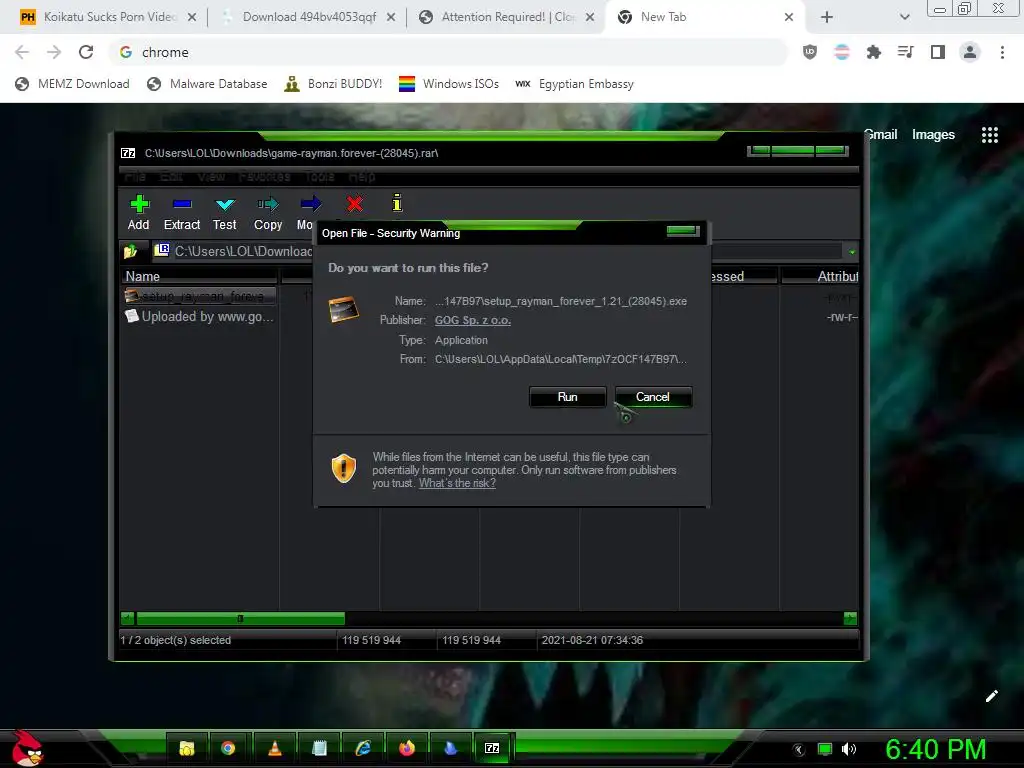The image size is (1024, 768).
Task: Click the Test archive toolbar icon
Action: tap(225, 204)
